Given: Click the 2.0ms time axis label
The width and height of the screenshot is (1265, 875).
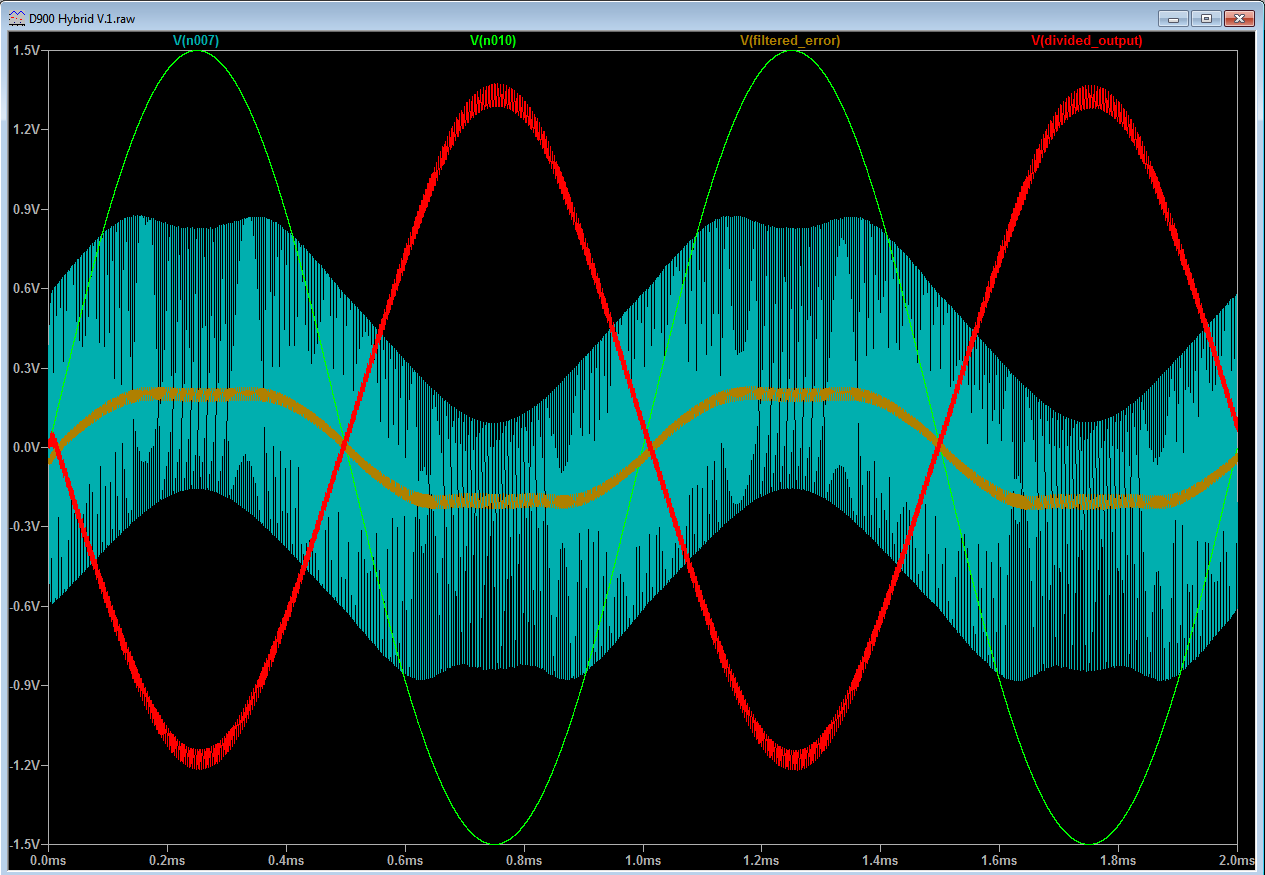Looking at the screenshot, I should pyautogui.click(x=1237, y=860).
